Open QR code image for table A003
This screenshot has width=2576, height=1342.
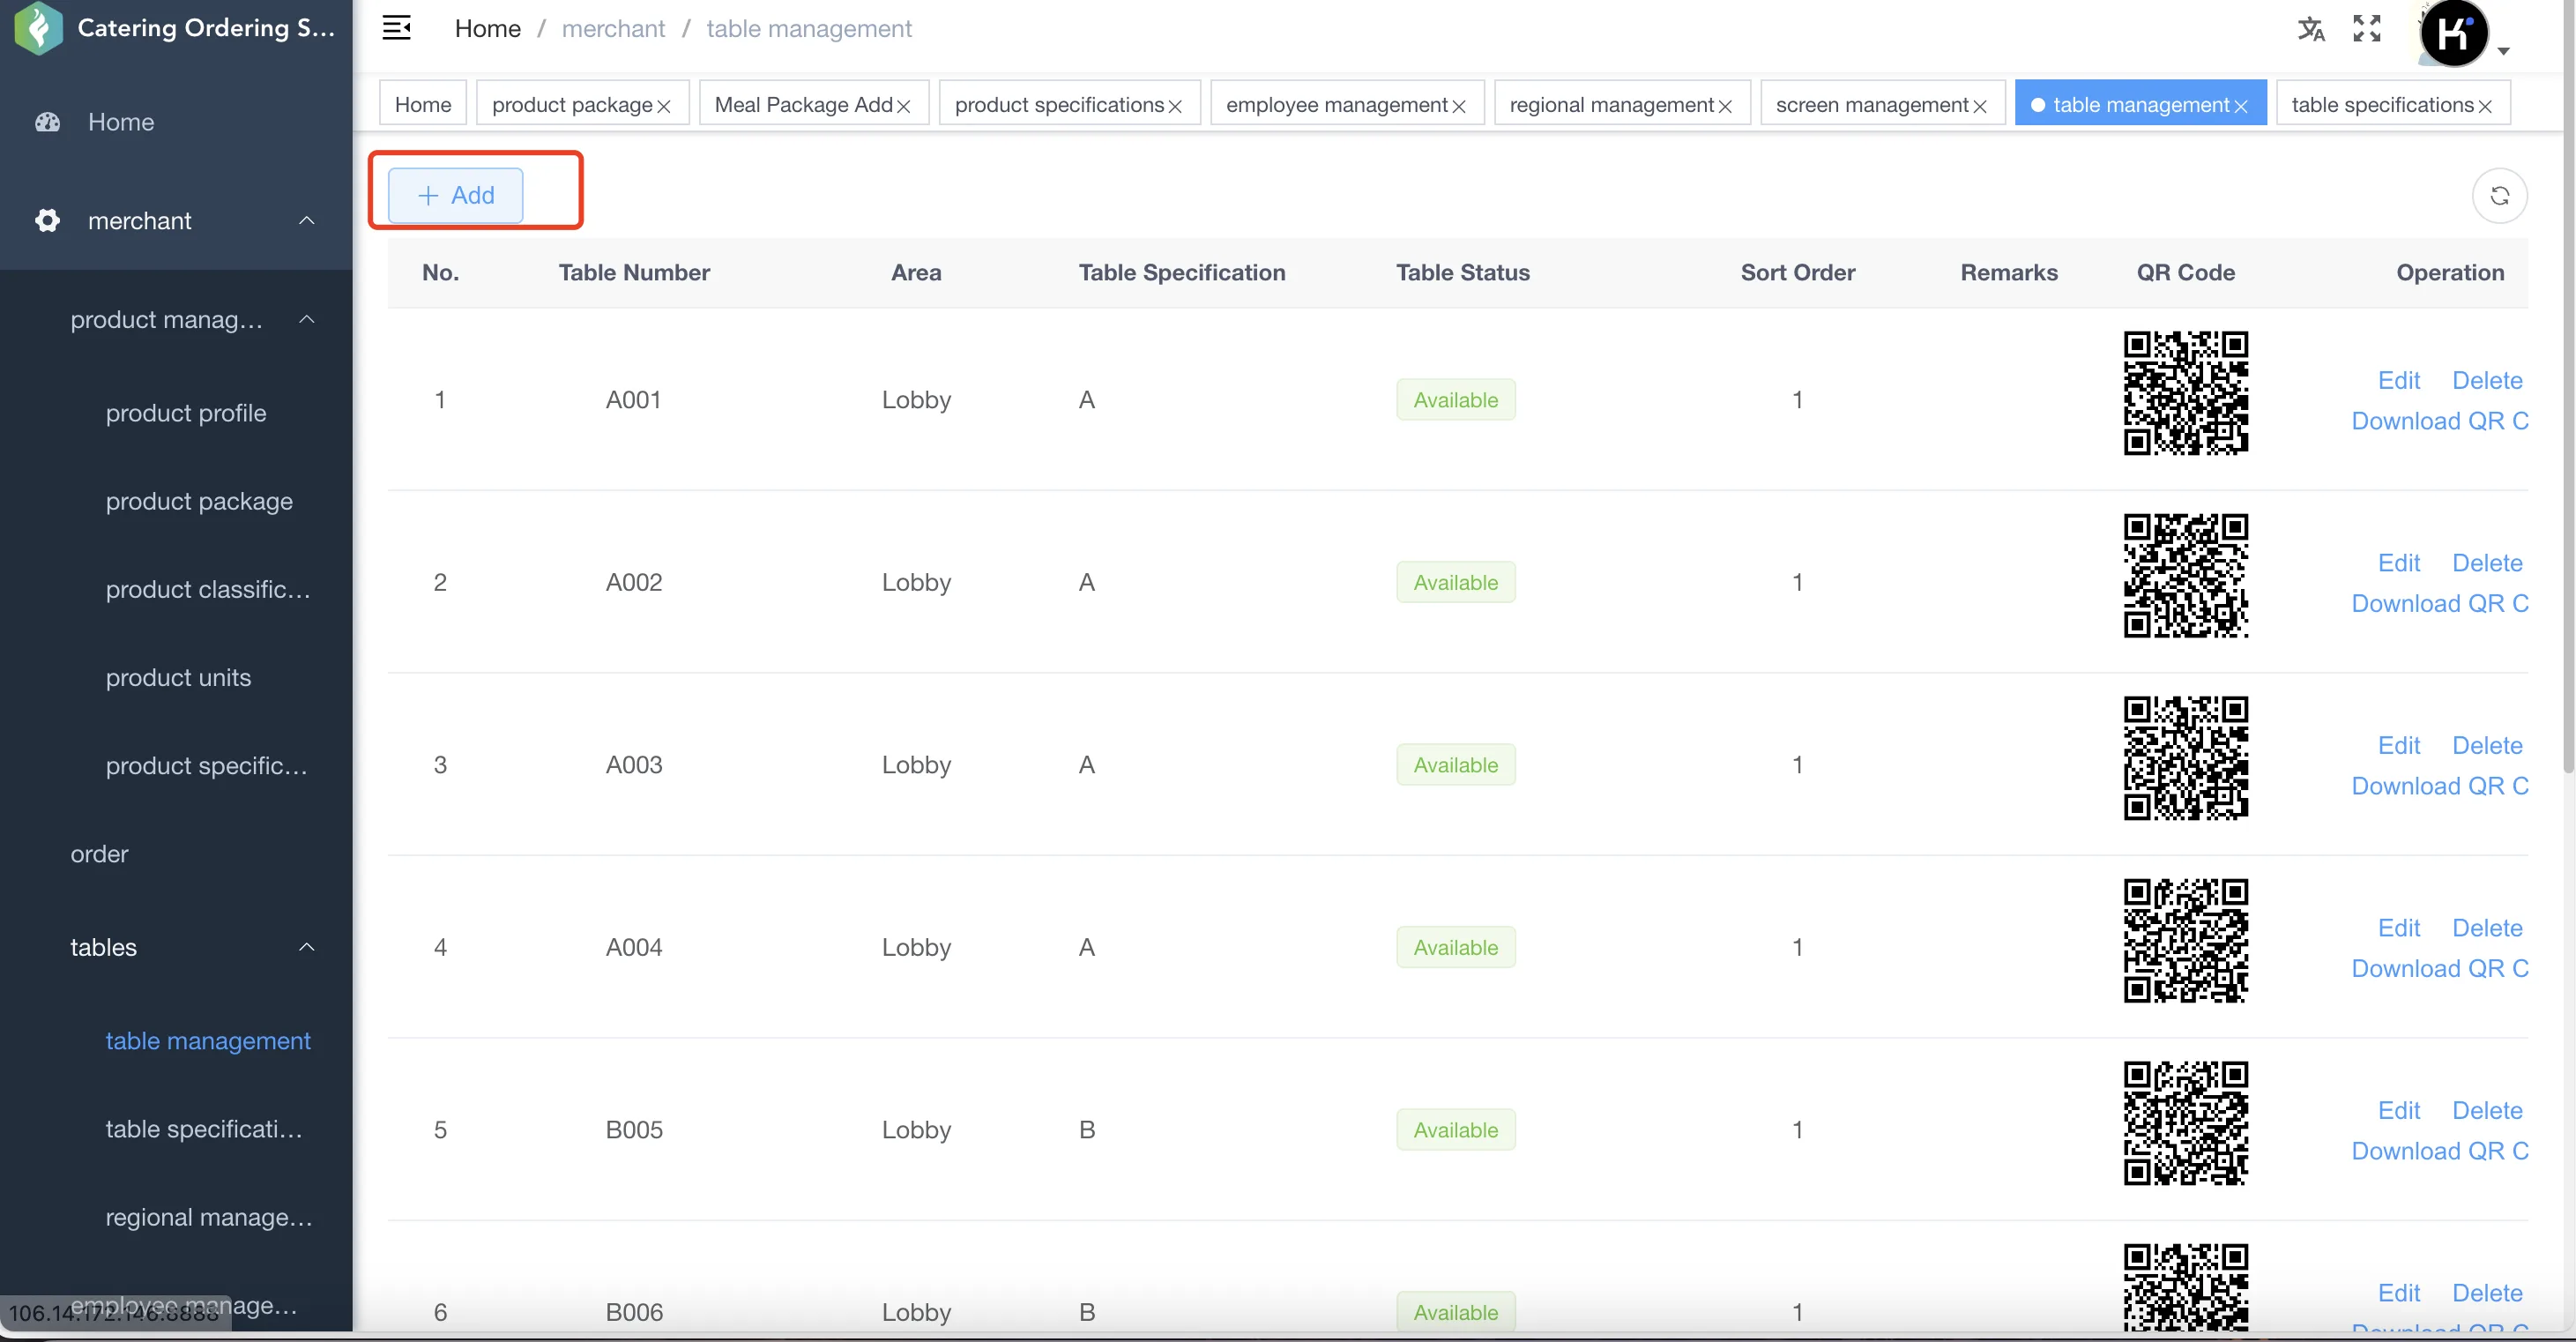(x=2186, y=758)
